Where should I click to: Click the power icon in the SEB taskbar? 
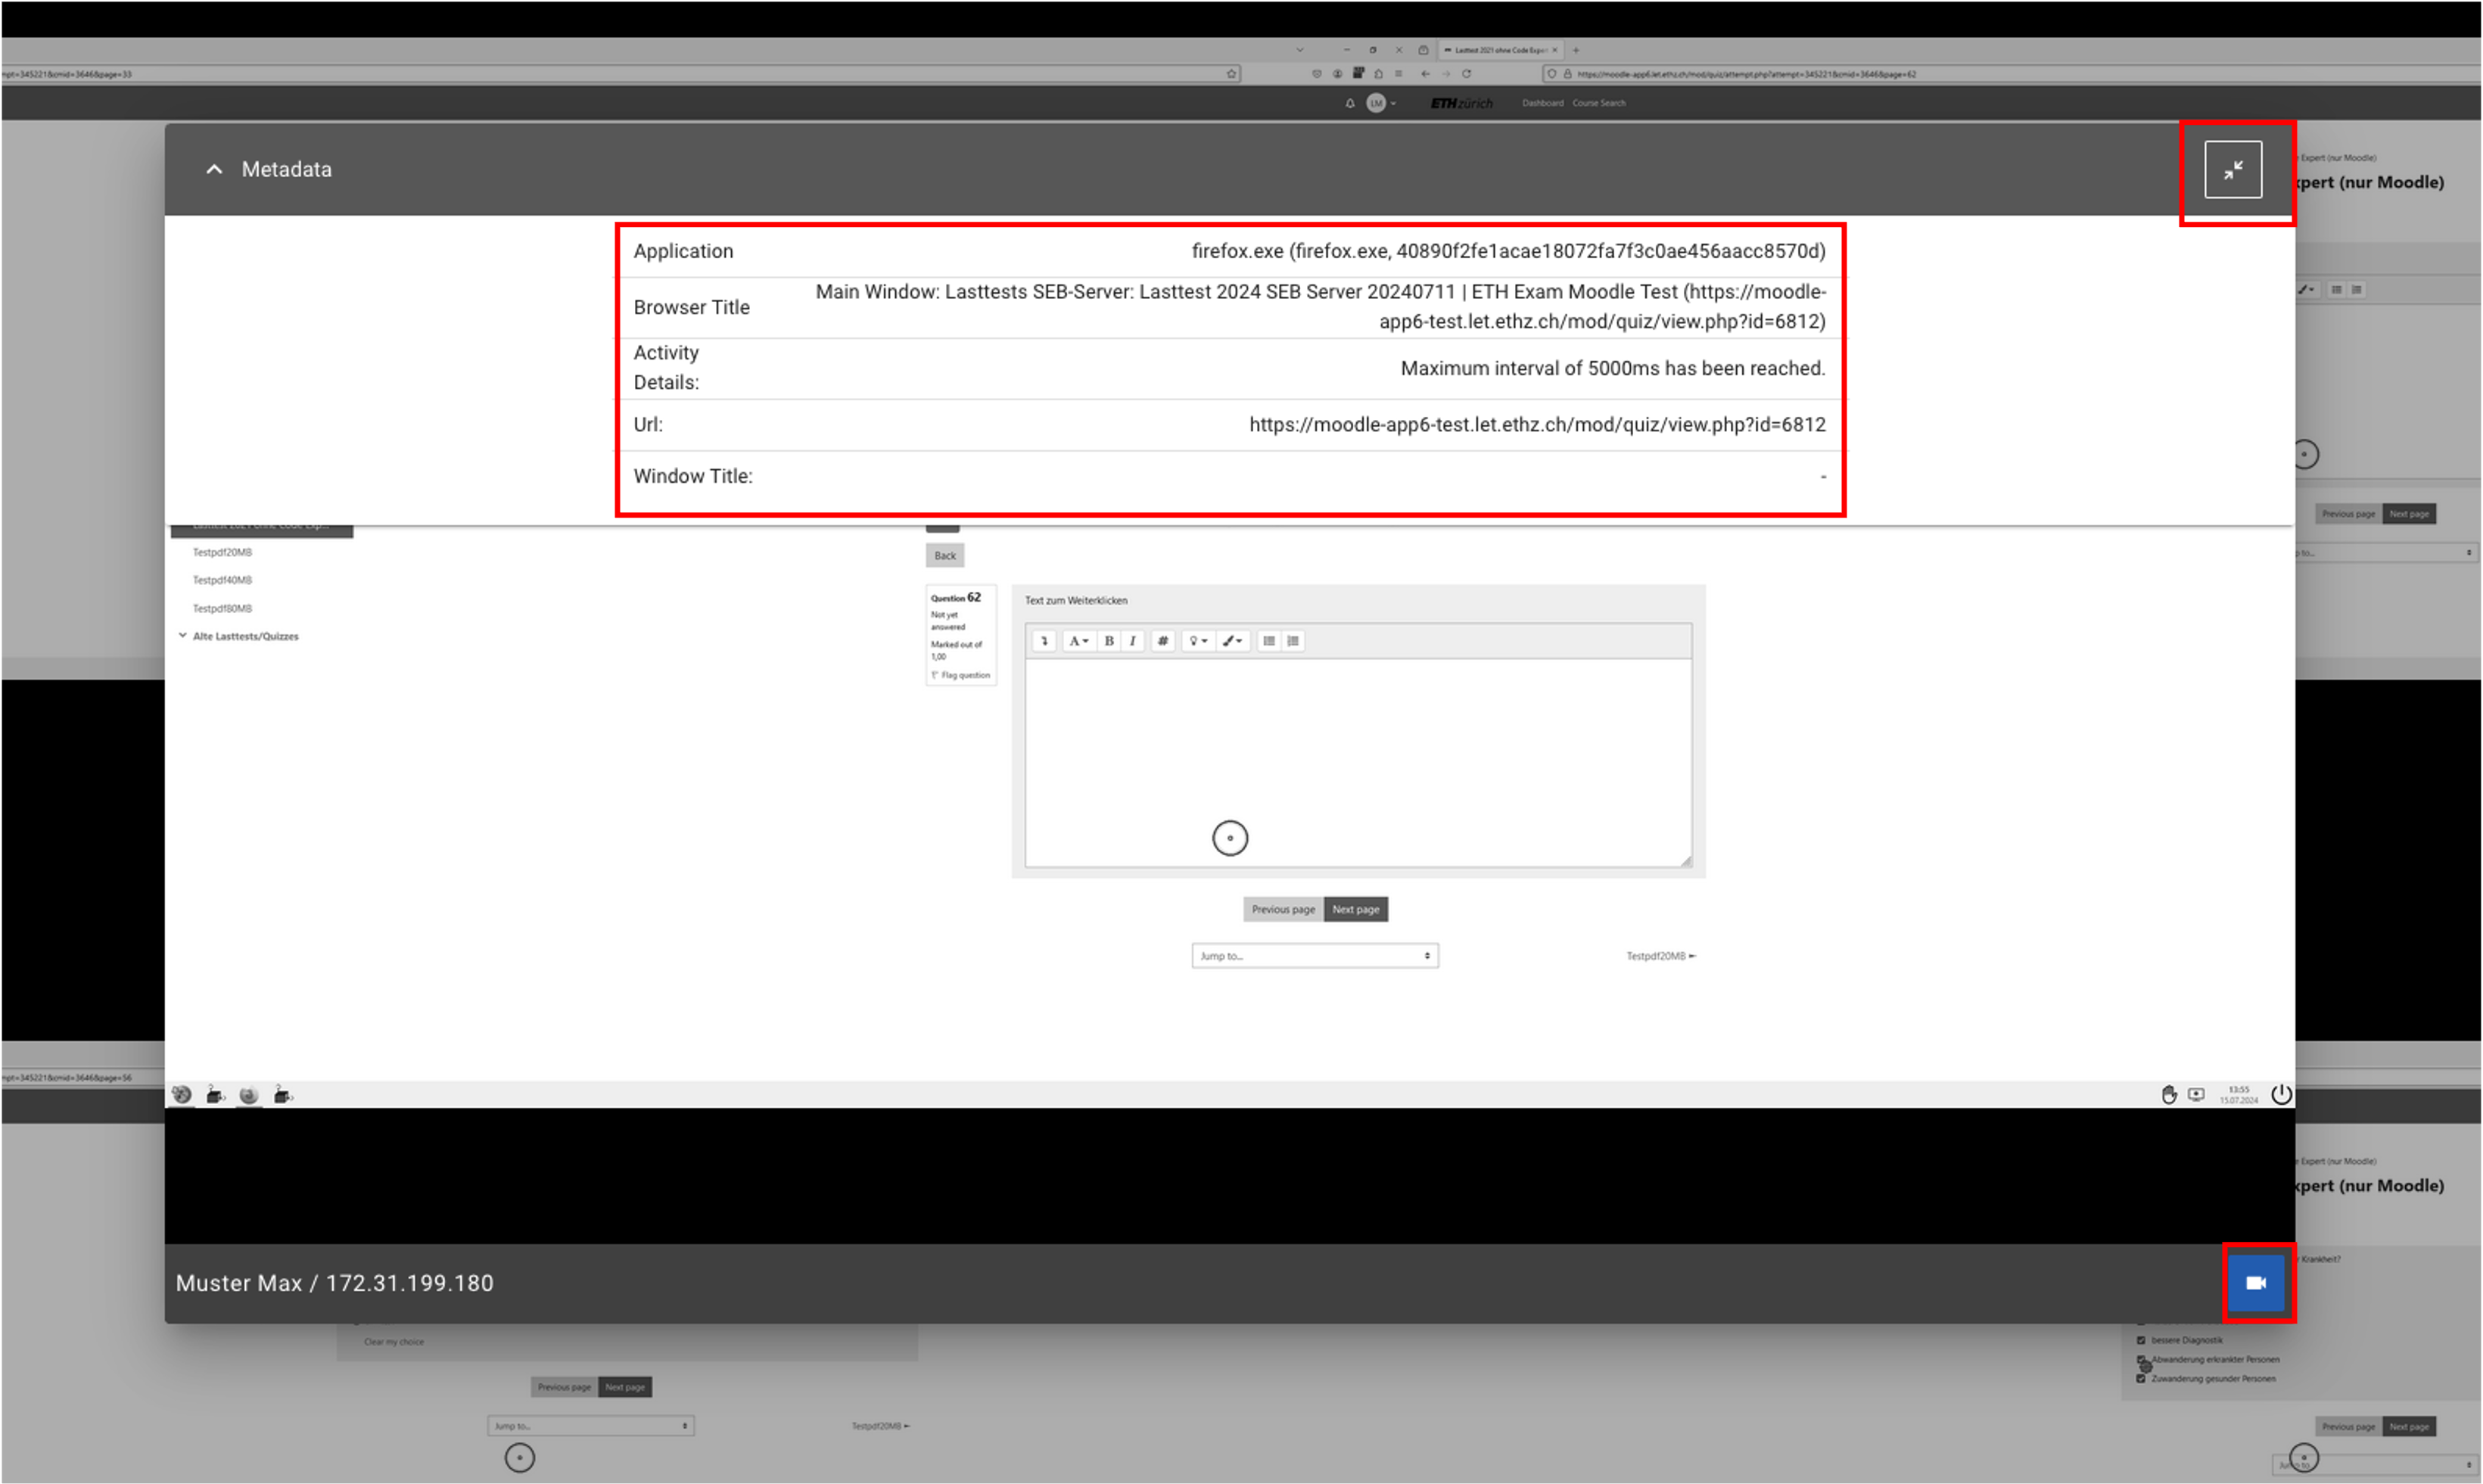click(x=2280, y=1095)
